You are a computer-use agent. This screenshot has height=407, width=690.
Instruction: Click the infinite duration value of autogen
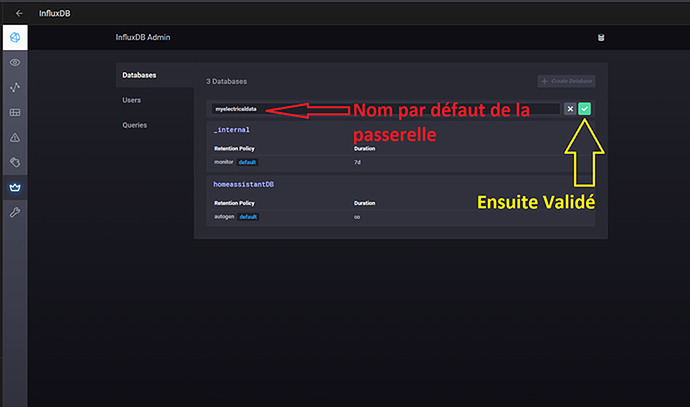click(x=357, y=217)
